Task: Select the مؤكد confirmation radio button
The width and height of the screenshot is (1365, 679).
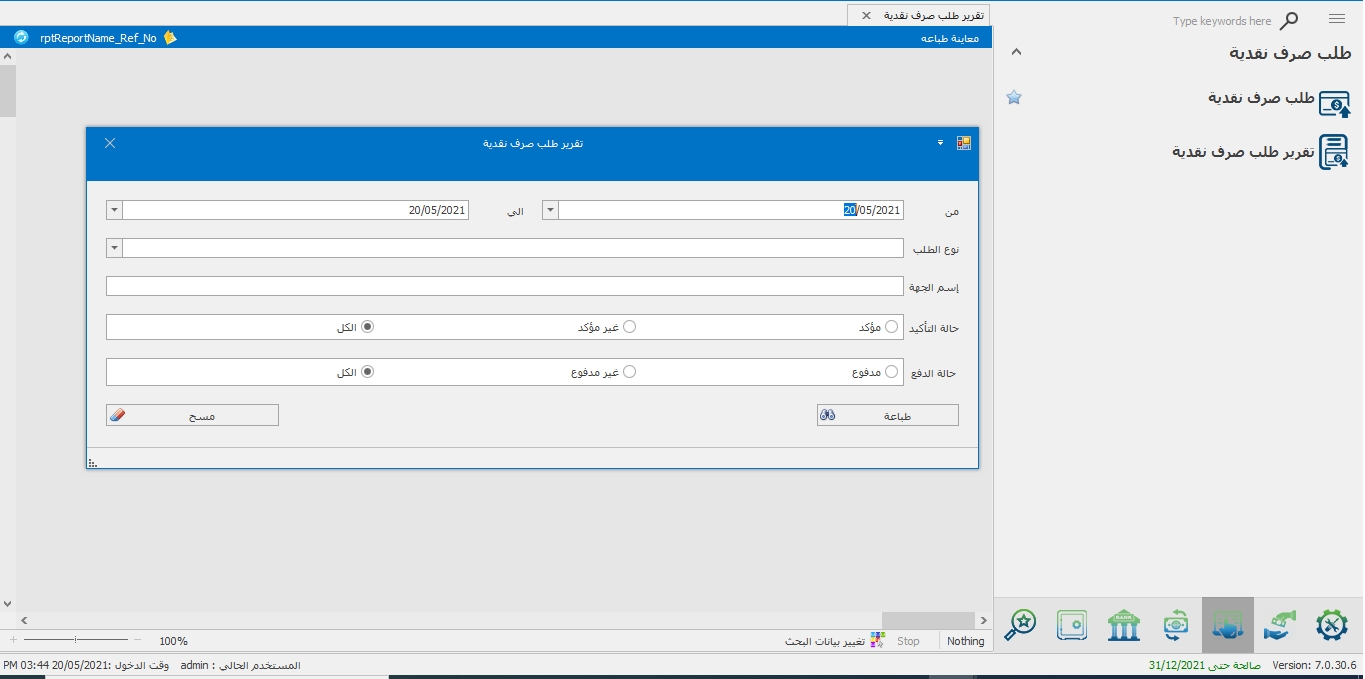Action: [x=891, y=327]
